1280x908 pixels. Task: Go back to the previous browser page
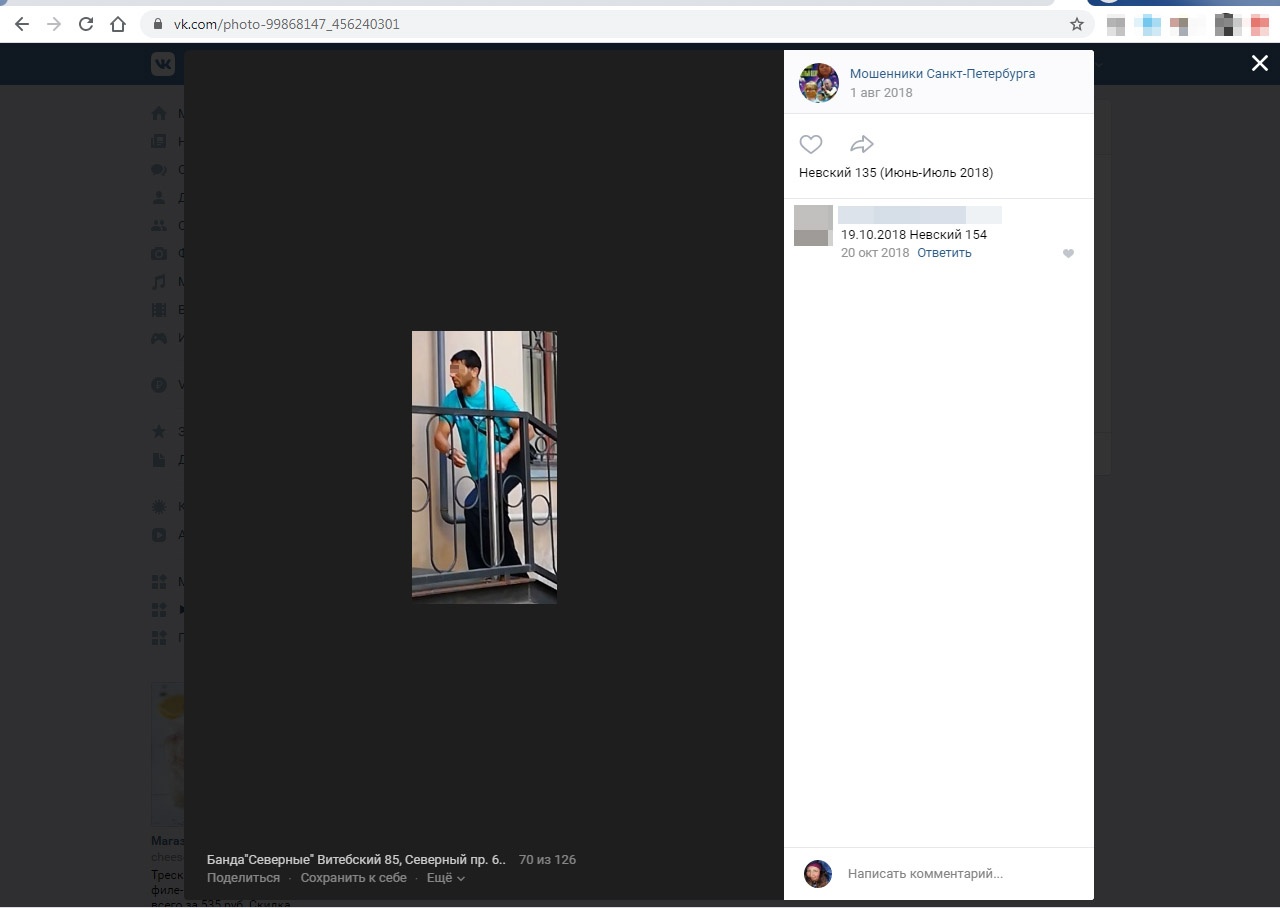(22, 24)
